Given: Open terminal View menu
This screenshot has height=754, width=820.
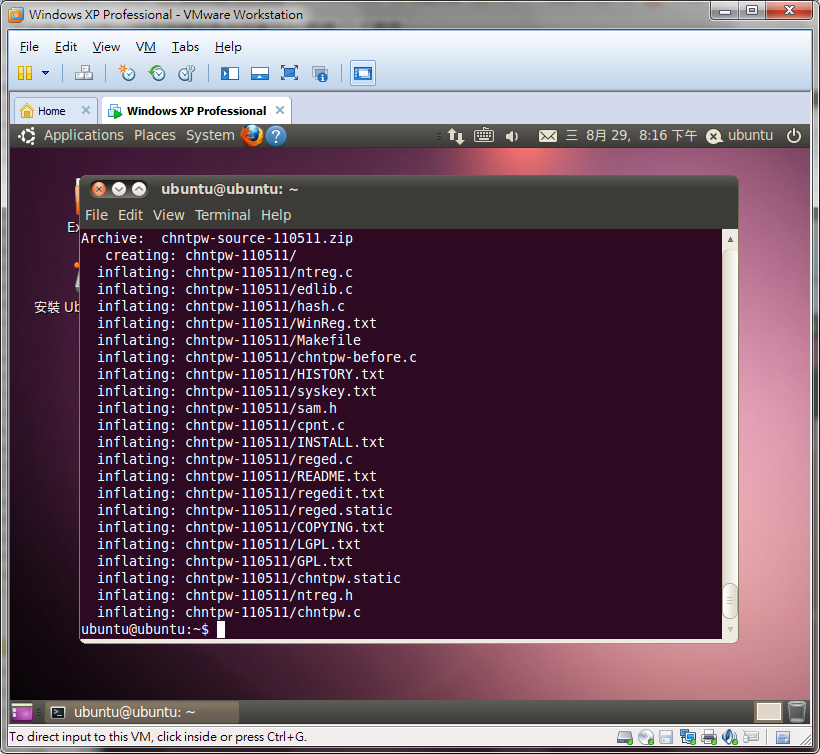Looking at the screenshot, I should (x=168, y=215).
